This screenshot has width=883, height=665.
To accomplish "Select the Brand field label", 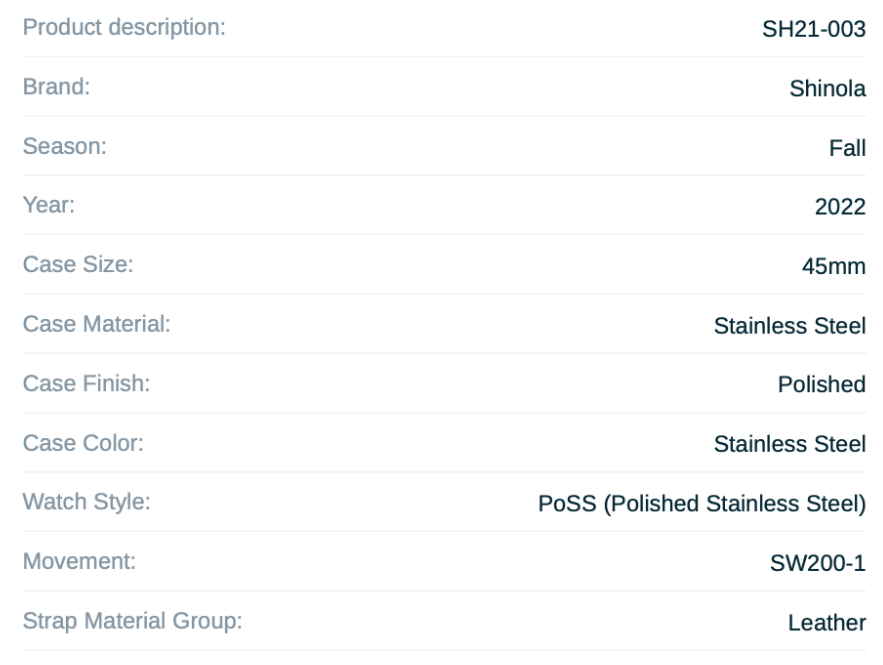I will coord(56,87).
